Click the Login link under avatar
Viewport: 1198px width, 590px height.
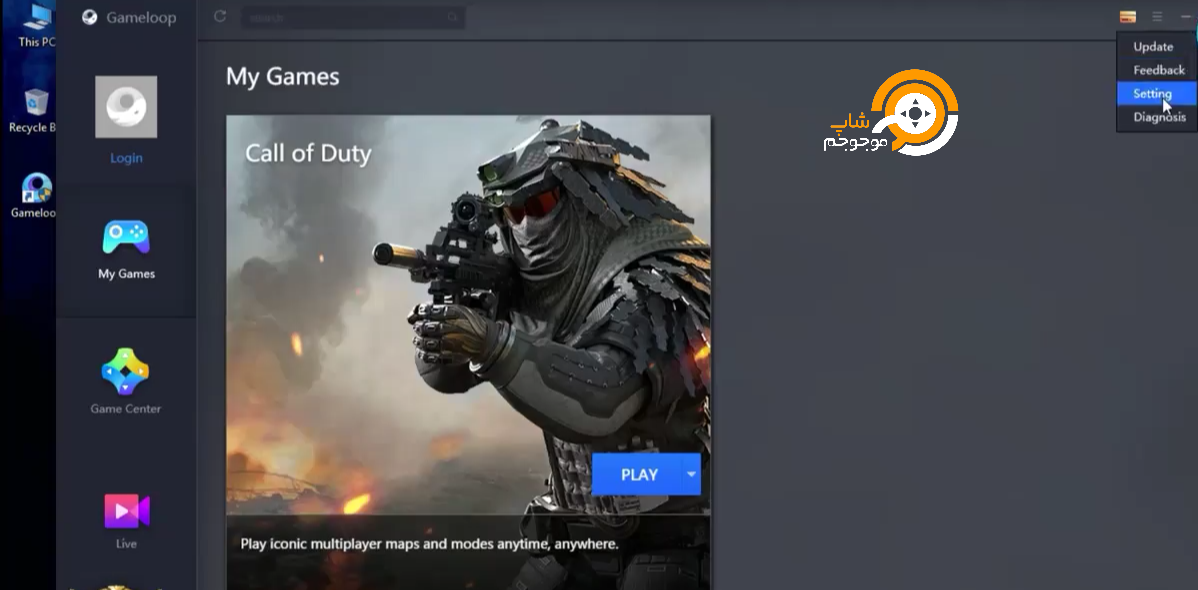pyautogui.click(x=126, y=158)
